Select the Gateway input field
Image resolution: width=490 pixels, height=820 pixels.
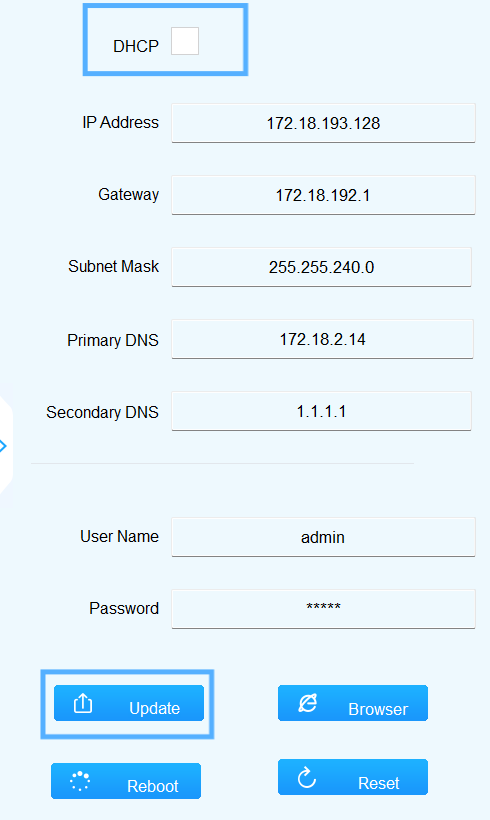323,195
